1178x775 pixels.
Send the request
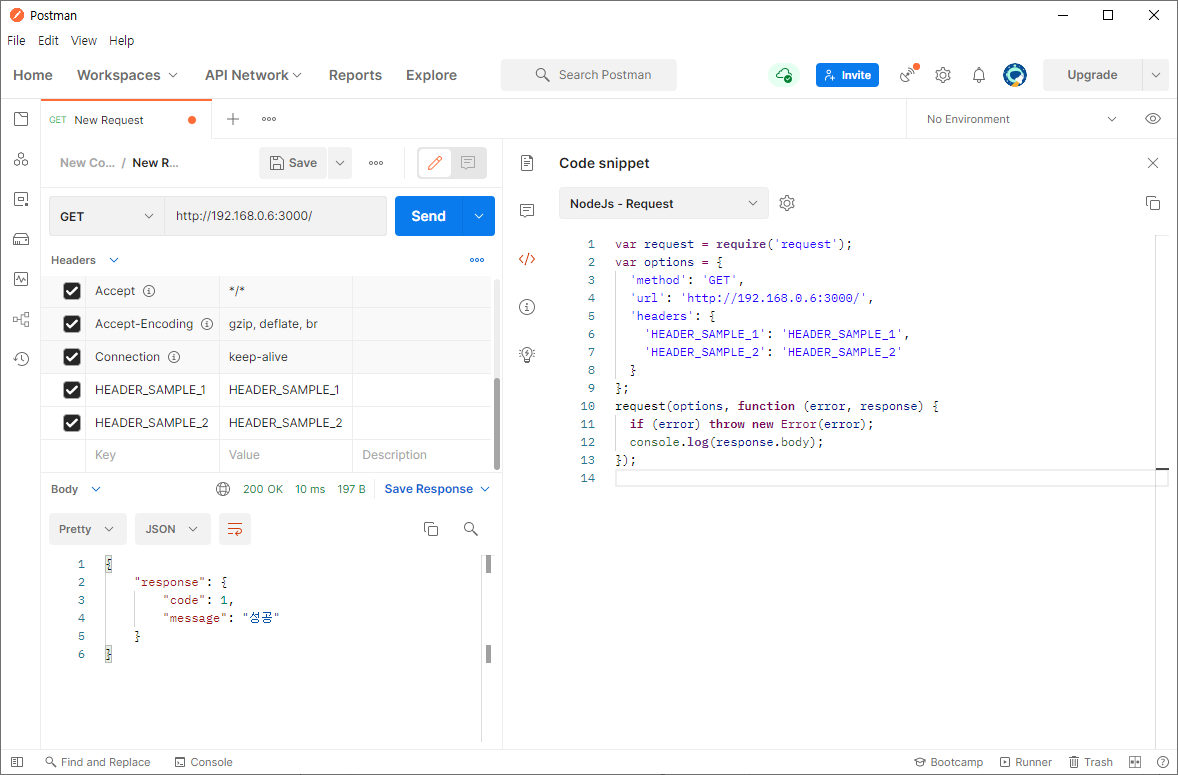coord(429,216)
